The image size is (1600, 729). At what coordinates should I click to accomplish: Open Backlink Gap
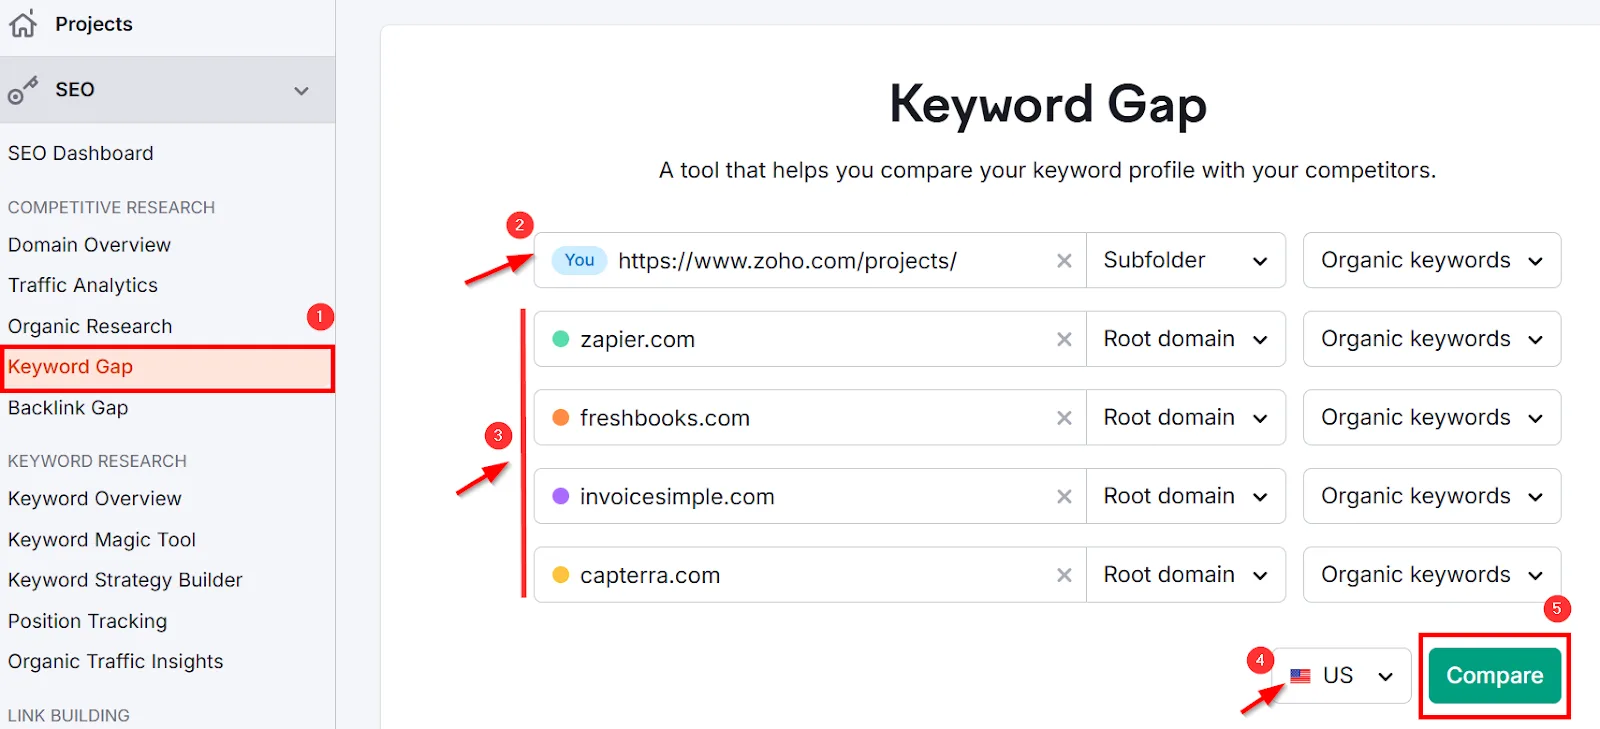click(x=68, y=408)
